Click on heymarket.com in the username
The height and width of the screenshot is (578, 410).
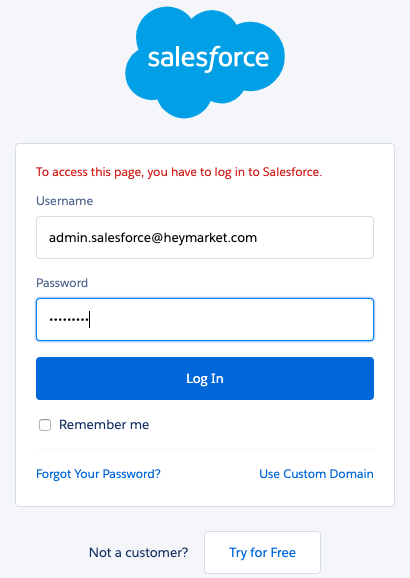pos(210,238)
